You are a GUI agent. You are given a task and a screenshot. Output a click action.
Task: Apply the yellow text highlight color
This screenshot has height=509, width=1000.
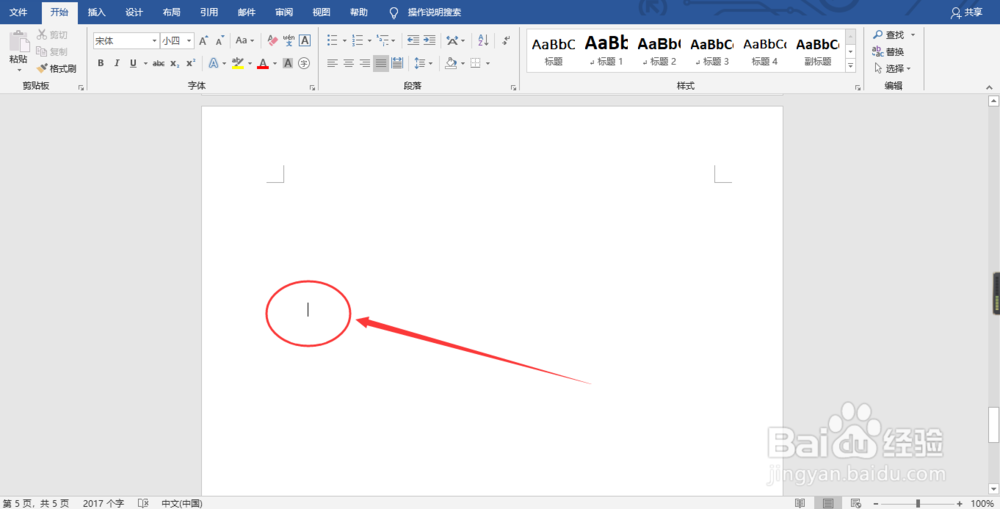click(238, 63)
